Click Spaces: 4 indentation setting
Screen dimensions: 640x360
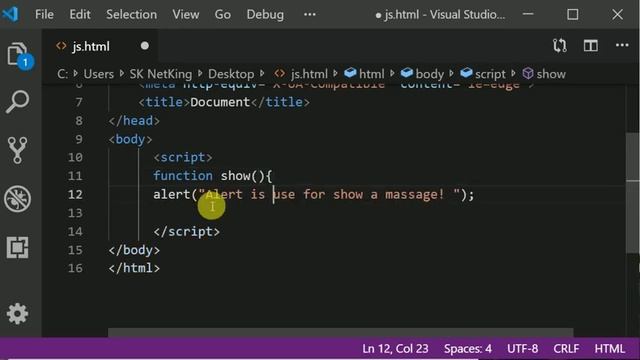pyautogui.click(x=468, y=349)
